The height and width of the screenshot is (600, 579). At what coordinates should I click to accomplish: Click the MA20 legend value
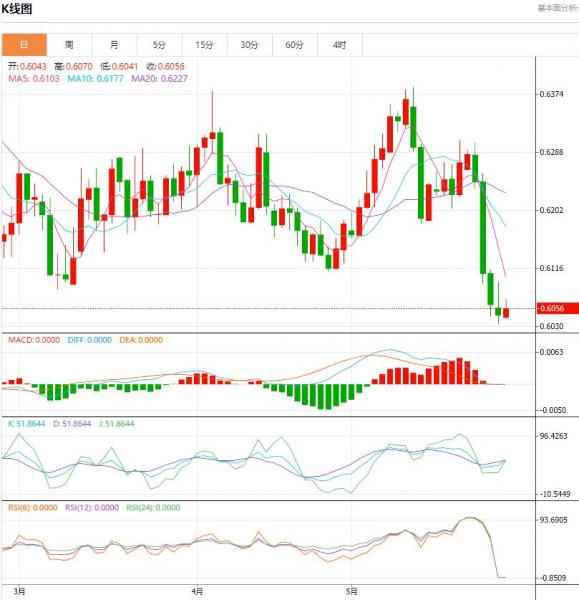(x=160, y=79)
